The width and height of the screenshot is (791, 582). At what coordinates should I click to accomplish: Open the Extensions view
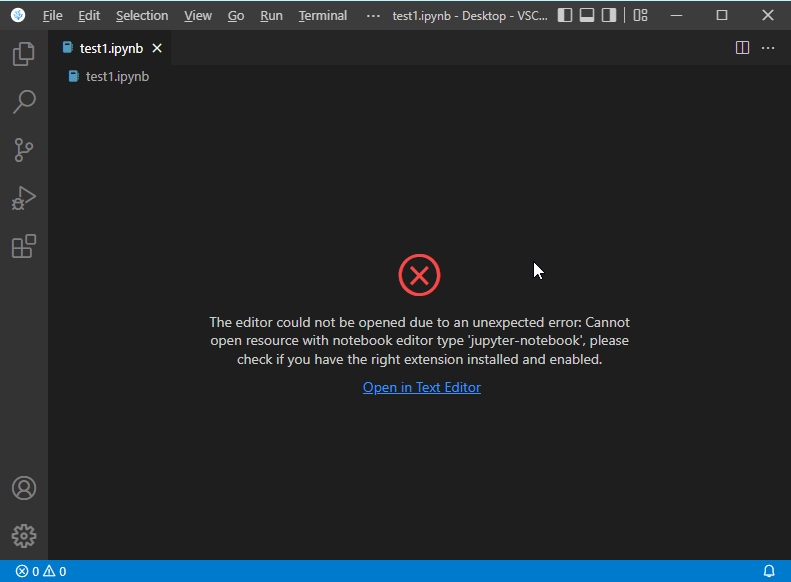pos(24,246)
